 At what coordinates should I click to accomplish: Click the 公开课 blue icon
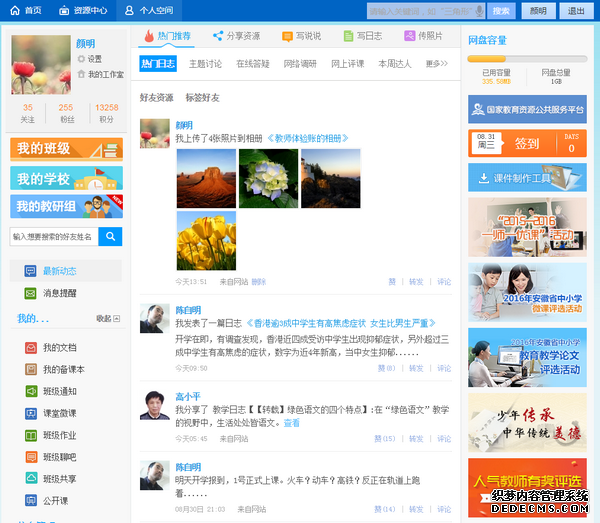click(x=31, y=500)
